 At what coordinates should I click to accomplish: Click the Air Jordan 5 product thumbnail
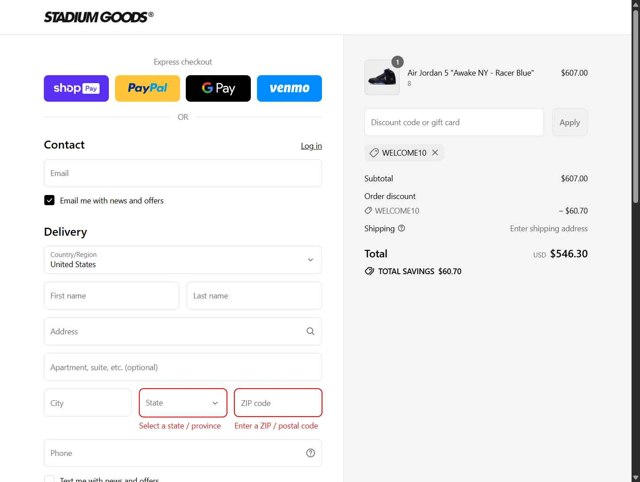click(x=382, y=77)
